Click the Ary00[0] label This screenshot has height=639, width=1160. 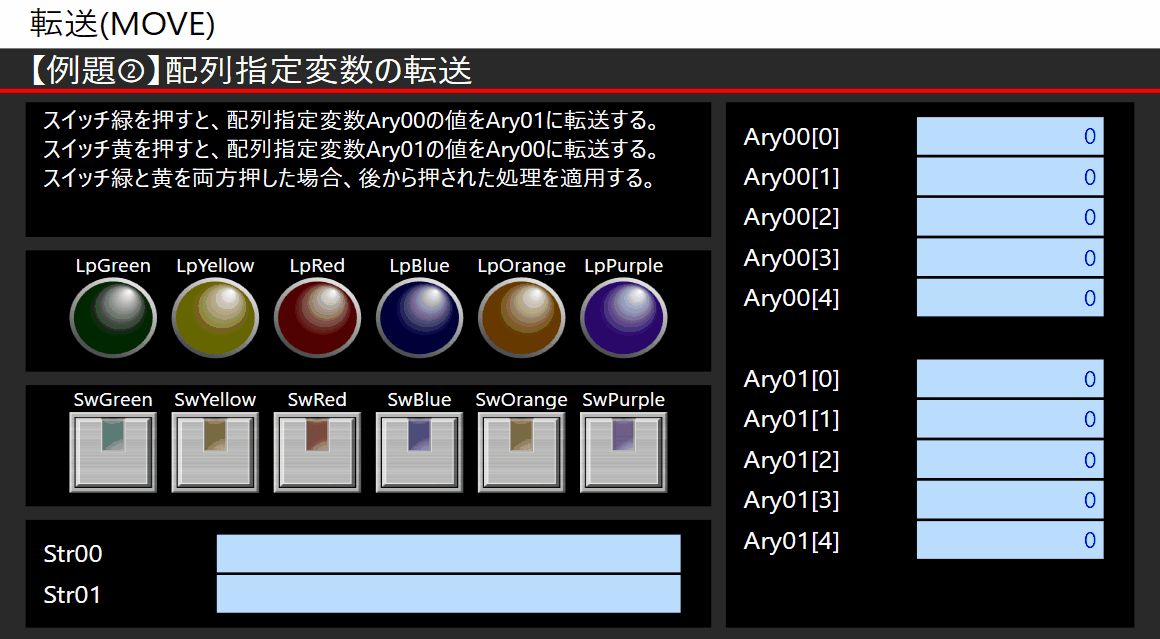click(x=792, y=137)
